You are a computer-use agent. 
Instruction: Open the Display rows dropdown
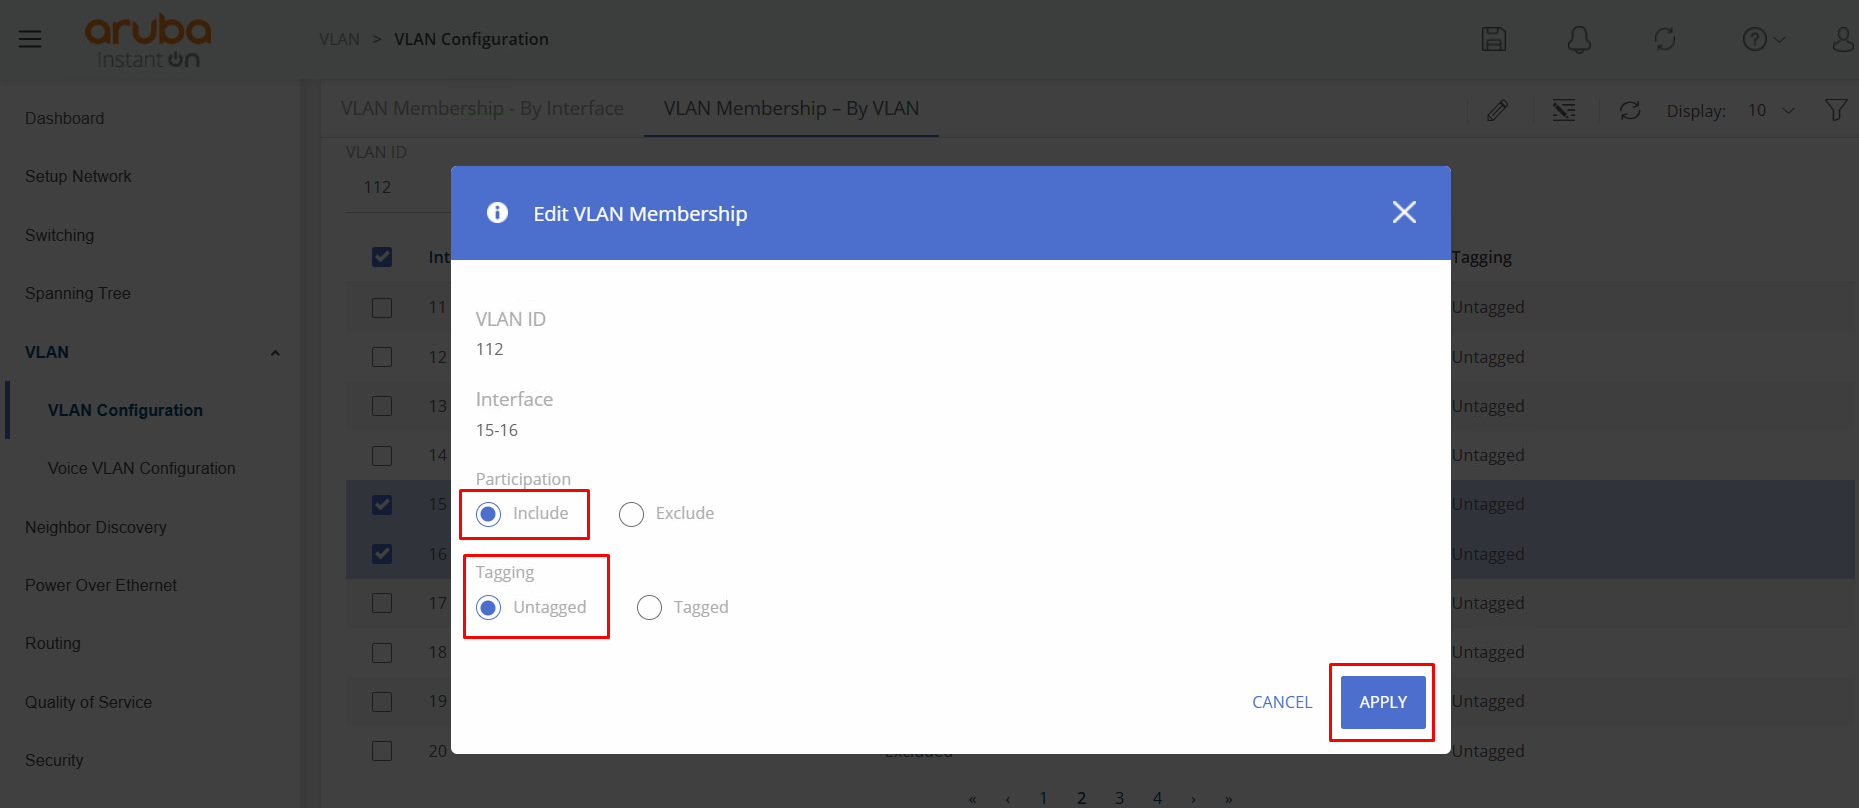(x=1771, y=110)
